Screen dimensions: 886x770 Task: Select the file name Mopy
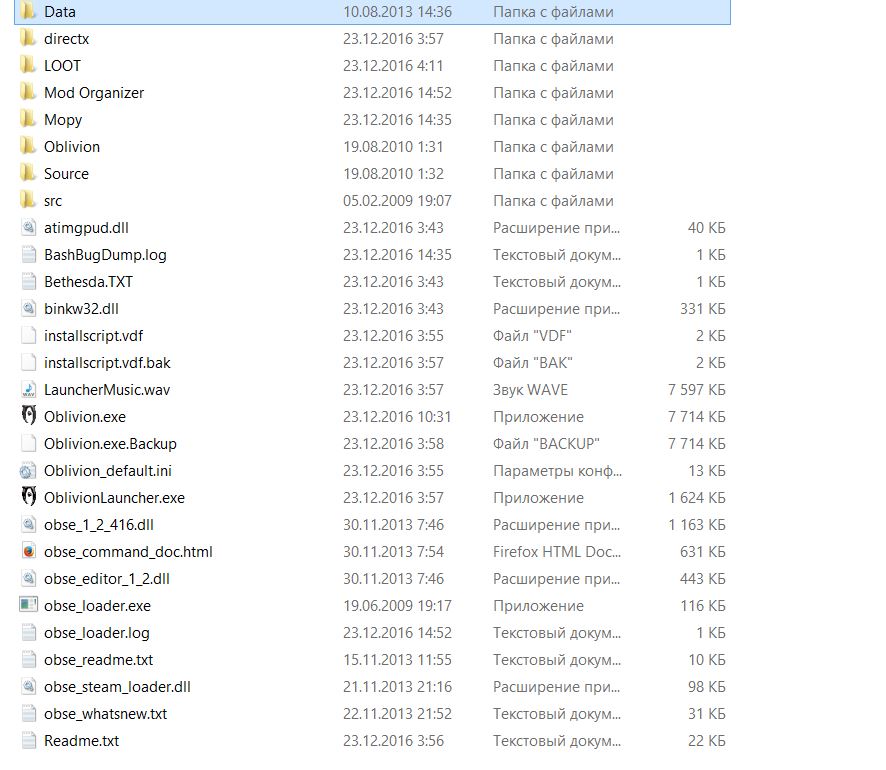(x=63, y=120)
